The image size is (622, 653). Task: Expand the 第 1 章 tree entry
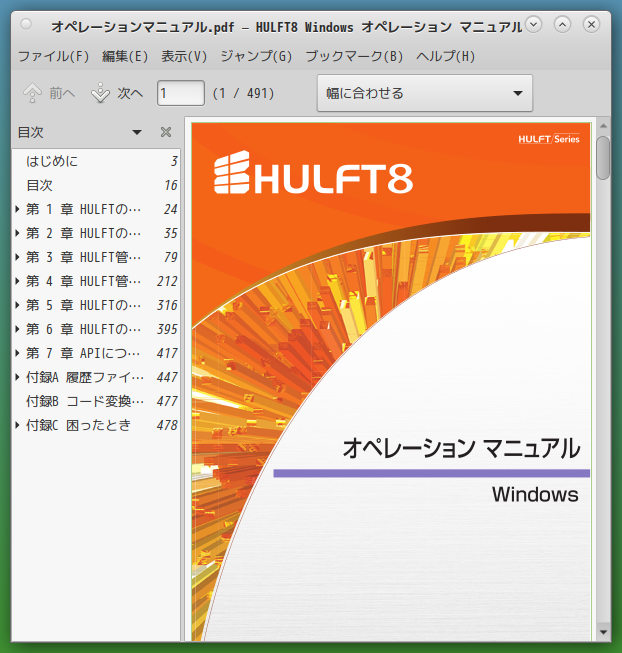coord(17,209)
